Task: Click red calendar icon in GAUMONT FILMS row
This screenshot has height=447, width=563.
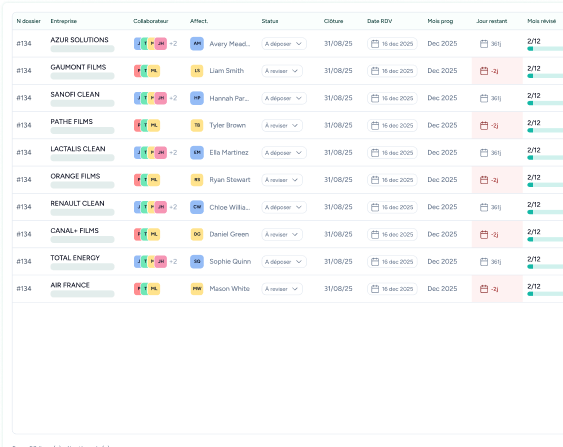Action: [484, 71]
